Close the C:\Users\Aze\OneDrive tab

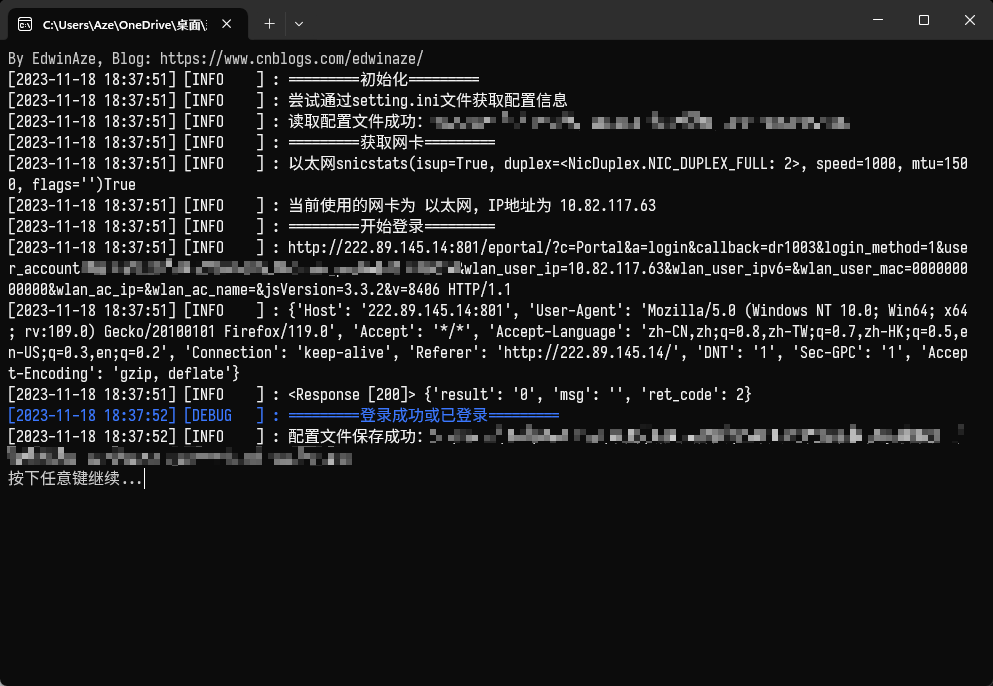[234, 23]
